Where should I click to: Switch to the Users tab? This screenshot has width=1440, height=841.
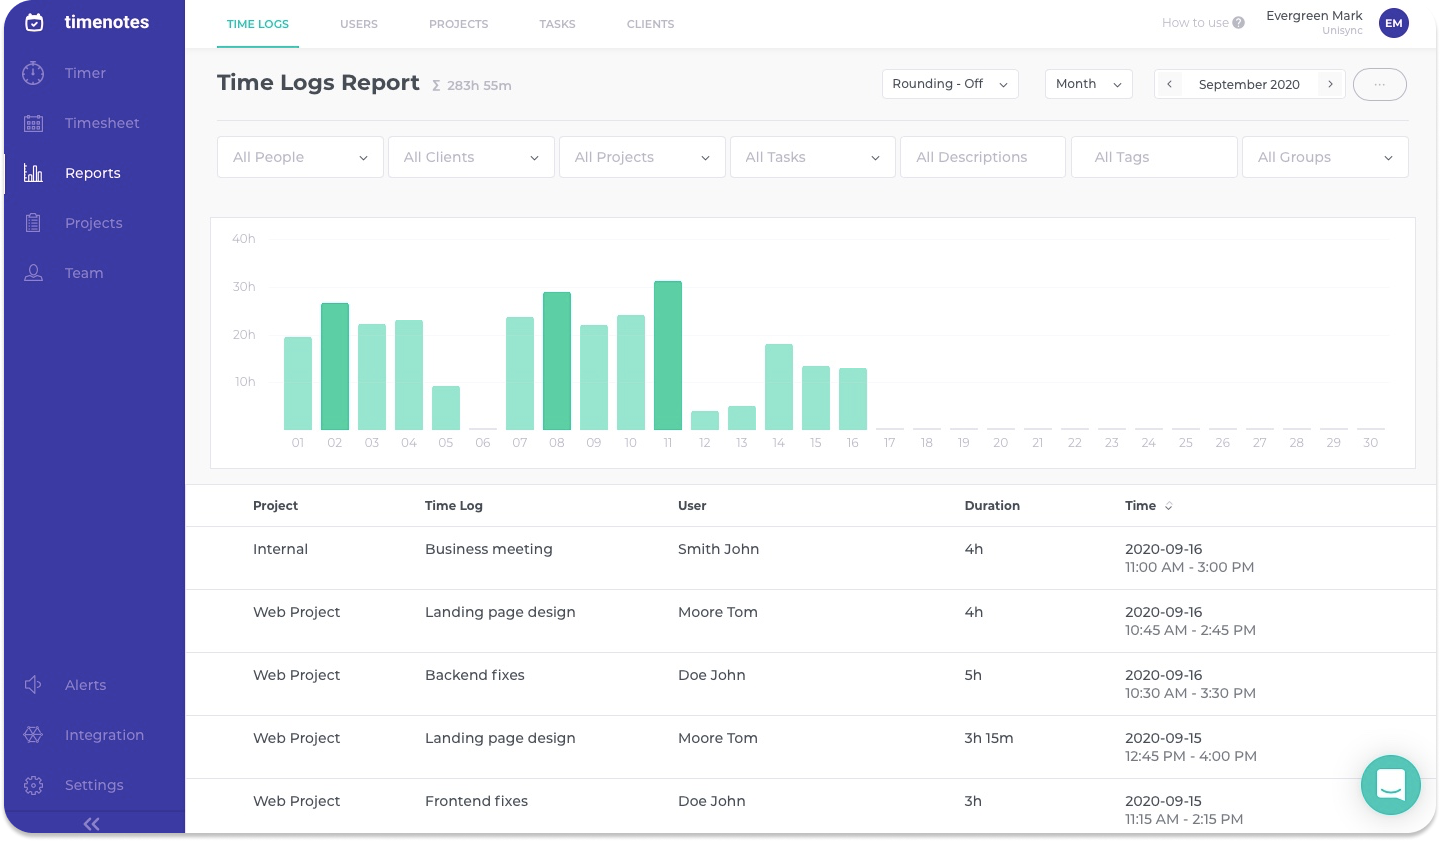pos(359,24)
